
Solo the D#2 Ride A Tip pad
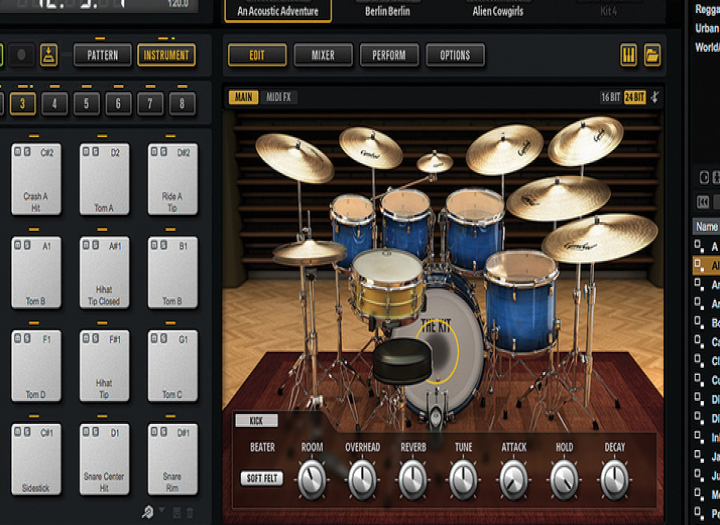coord(164,152)
